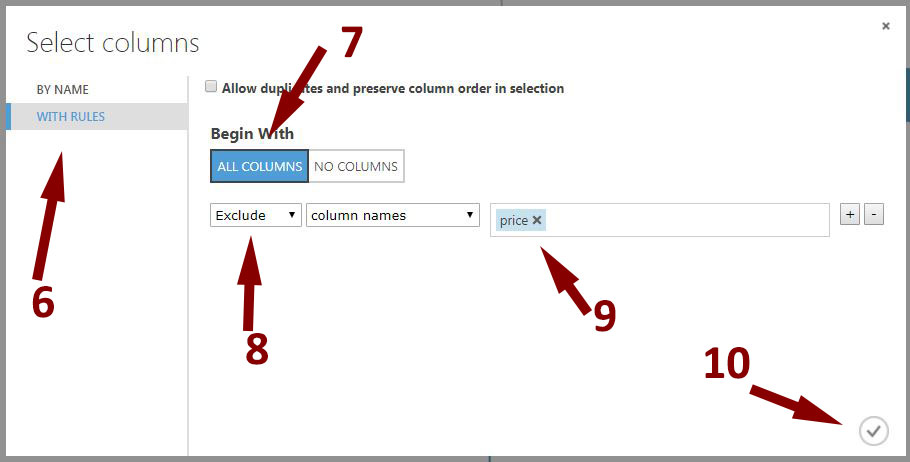The height and width of the screenshot is (462, 910).
Task: Open the column names dropdown
Action: (393, 215)
